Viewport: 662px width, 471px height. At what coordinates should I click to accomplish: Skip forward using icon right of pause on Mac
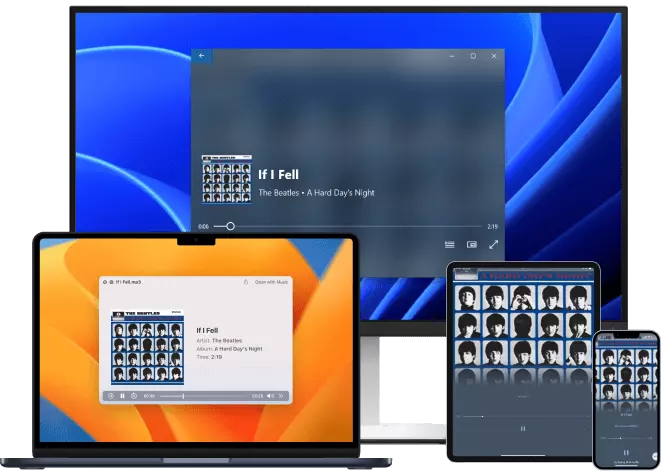coord(134,396)
